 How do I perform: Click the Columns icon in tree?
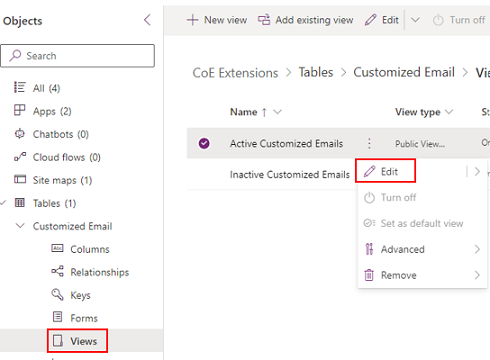(x=57, y=248)
